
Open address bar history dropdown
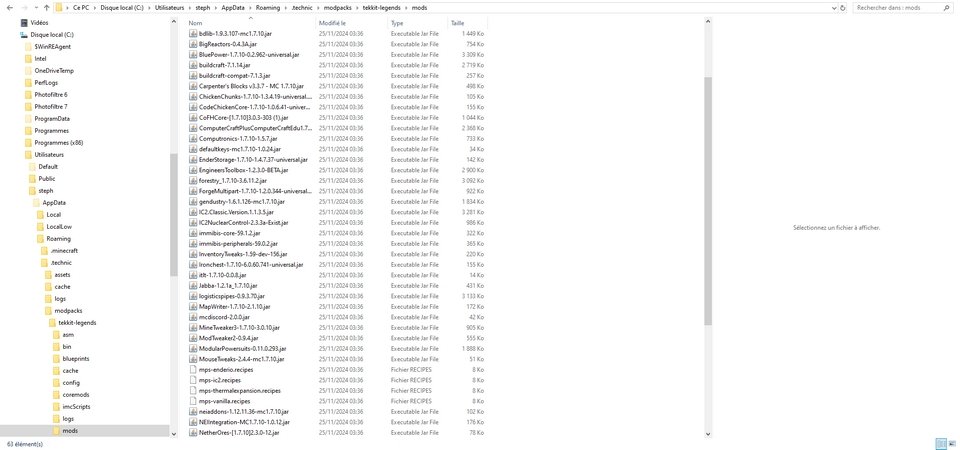coord(835,8)
